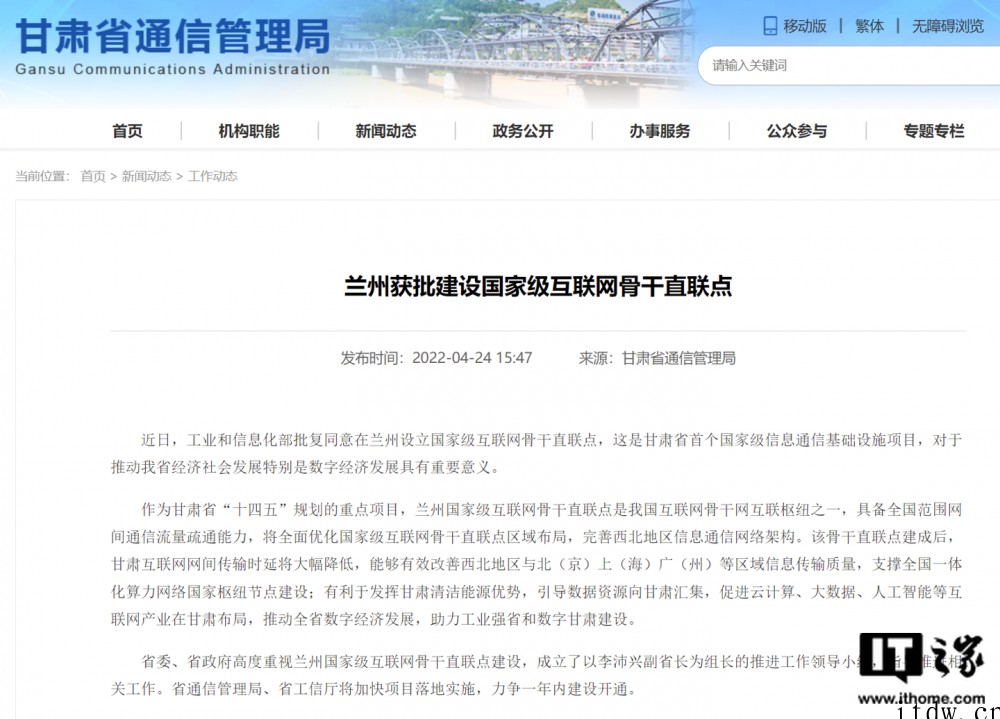The height and width of the screenshot is (719, 1000).
Task: Open the 机构职能 menu item
Action: [x=249, y=131]
